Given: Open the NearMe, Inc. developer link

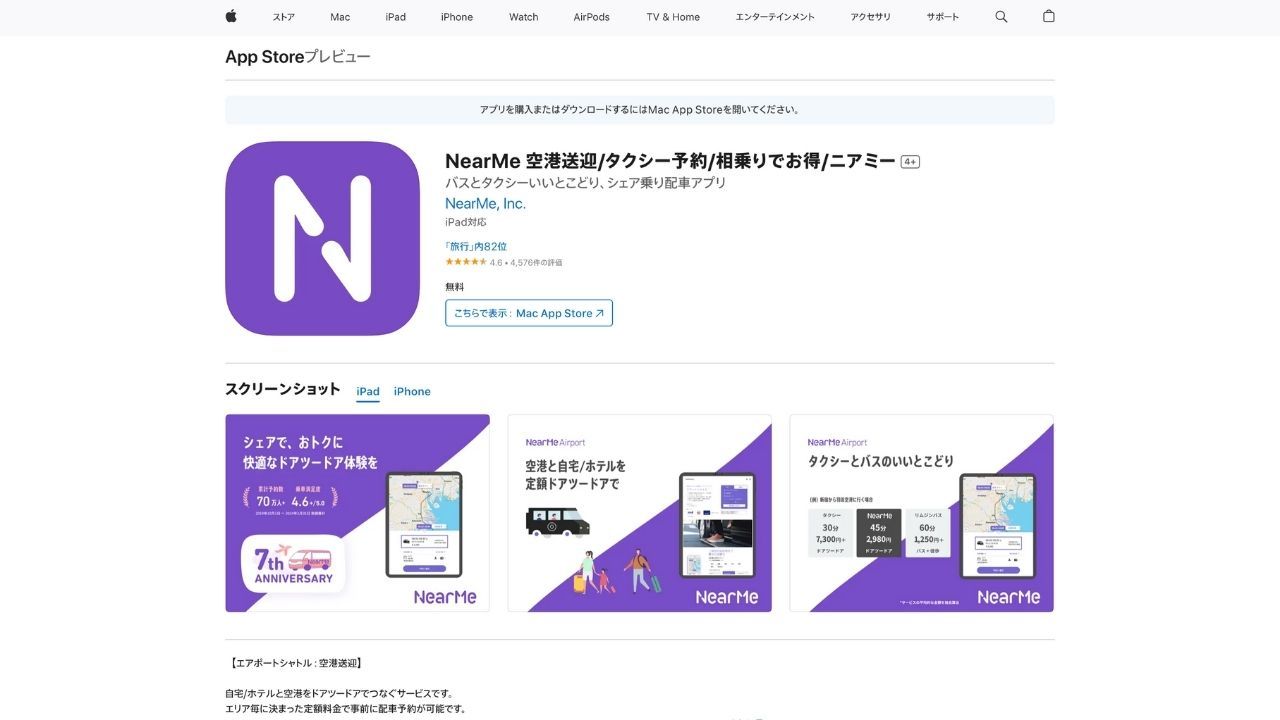Looking at the screenshot, I should click(485, 204).
